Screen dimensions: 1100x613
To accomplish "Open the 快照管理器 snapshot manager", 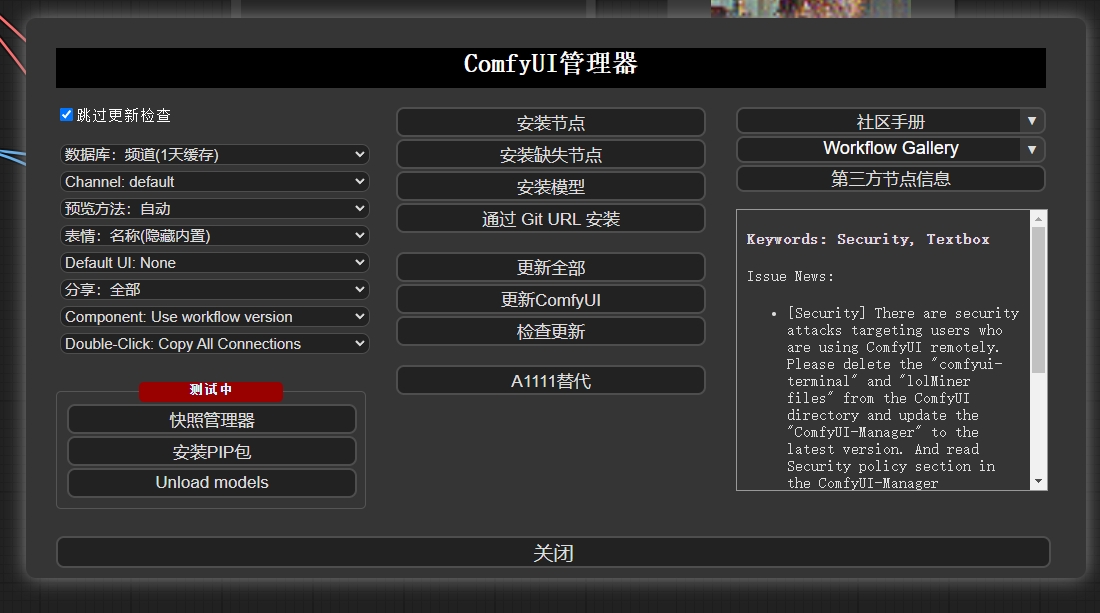I will coord(211,419).
